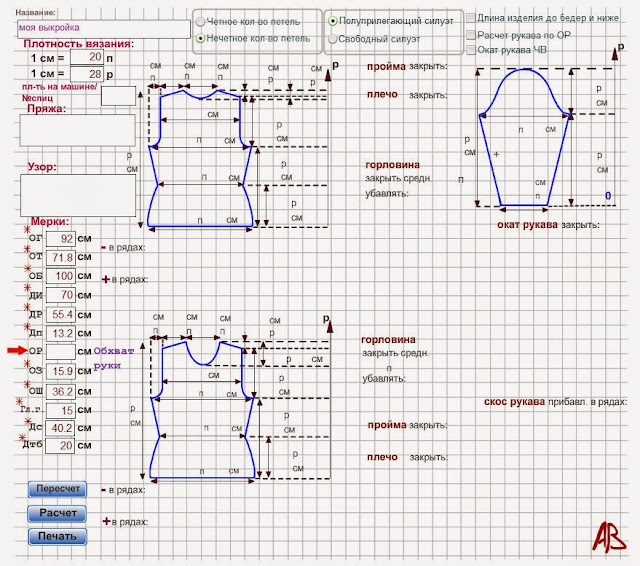
Task: Toggle the Окат рукава ЧВ checkbox
Action: coord(471,50)
